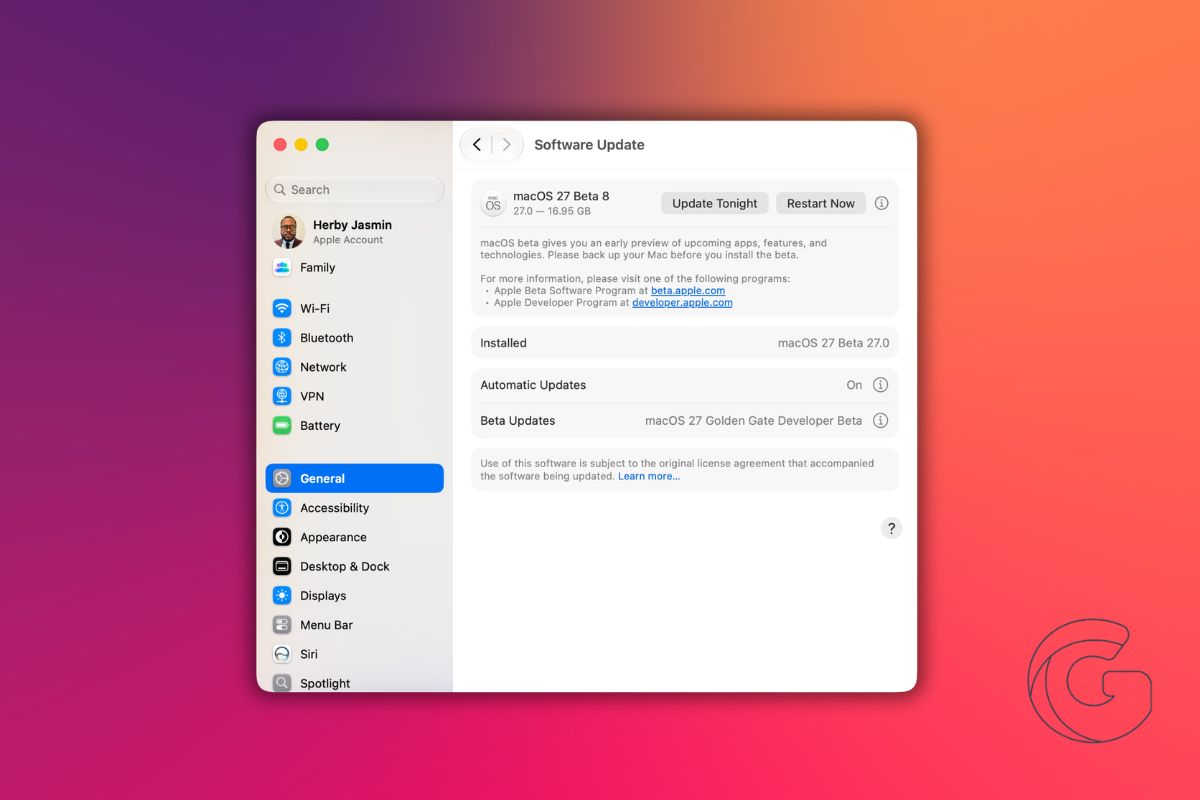Click the 27.0 — 16.95 GB text
The width and height of the screenshot is (1200, 800).
[552, 212]
